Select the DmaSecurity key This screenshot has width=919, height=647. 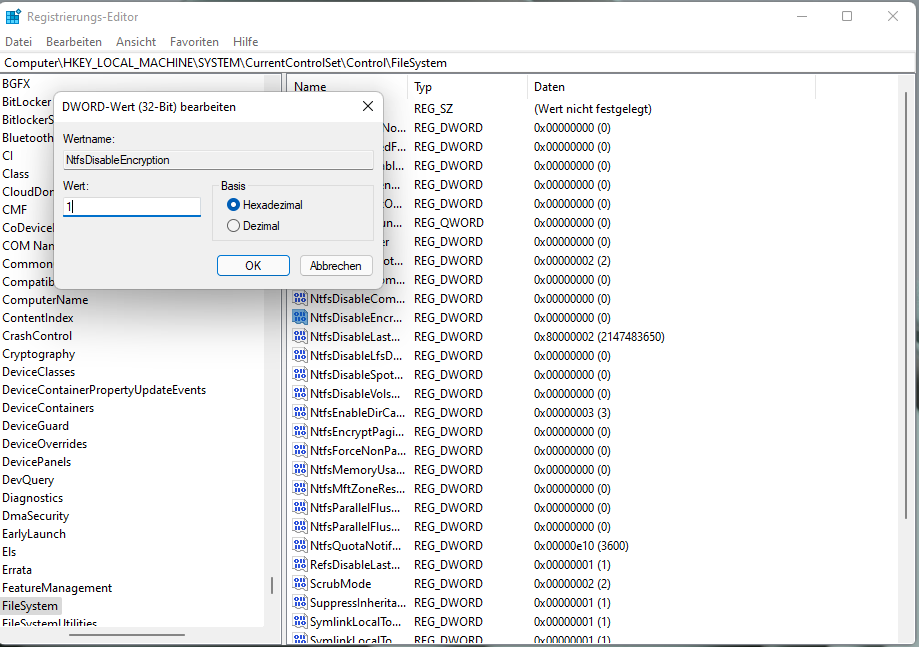point(36,516)
